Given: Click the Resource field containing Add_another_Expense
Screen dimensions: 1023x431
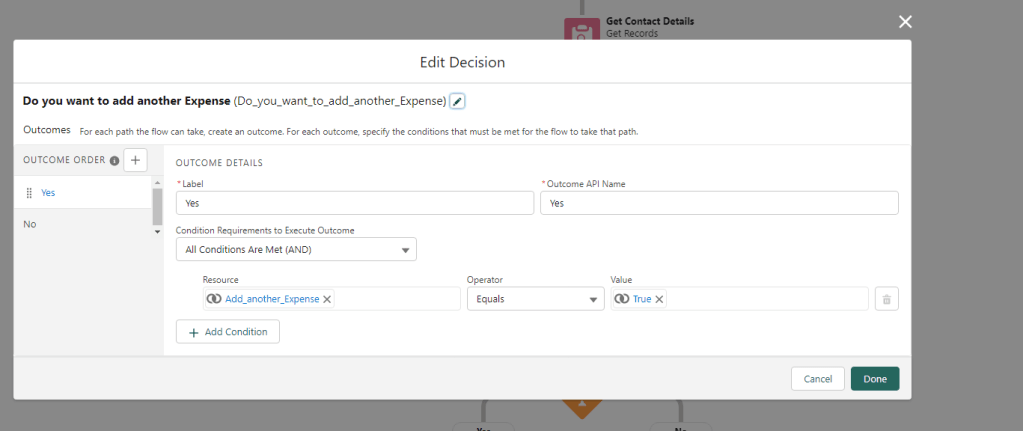Looking at the screenshot, I should [395, 299].
